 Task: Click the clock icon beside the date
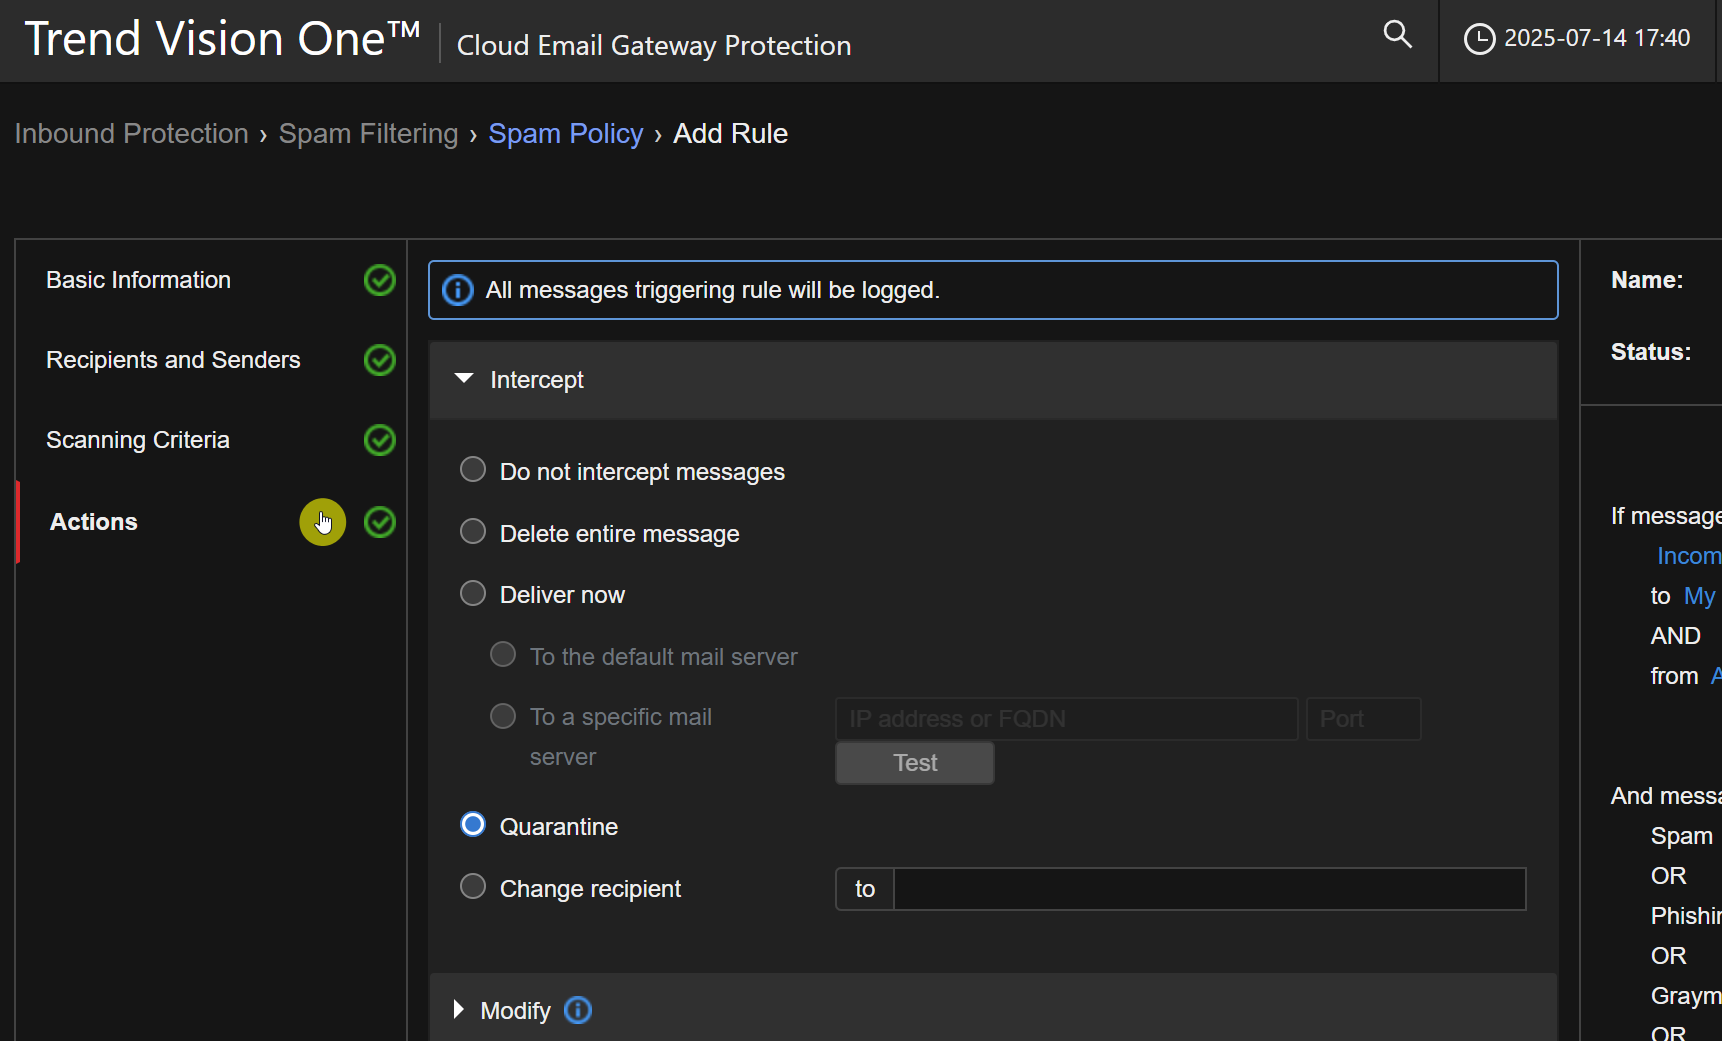(1479, 39)
